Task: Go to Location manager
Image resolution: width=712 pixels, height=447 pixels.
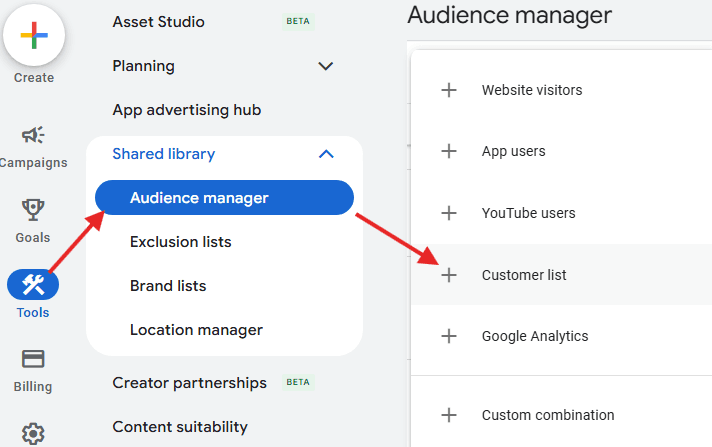Action: pyautogui.click(x=196, y=330)
